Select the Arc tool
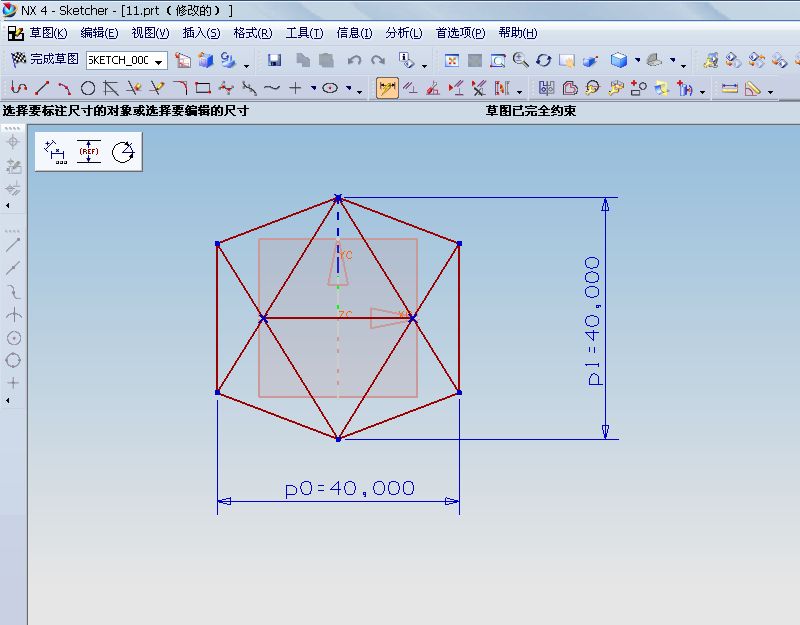This screenshot has height=625, width=800. click(64, 88)
